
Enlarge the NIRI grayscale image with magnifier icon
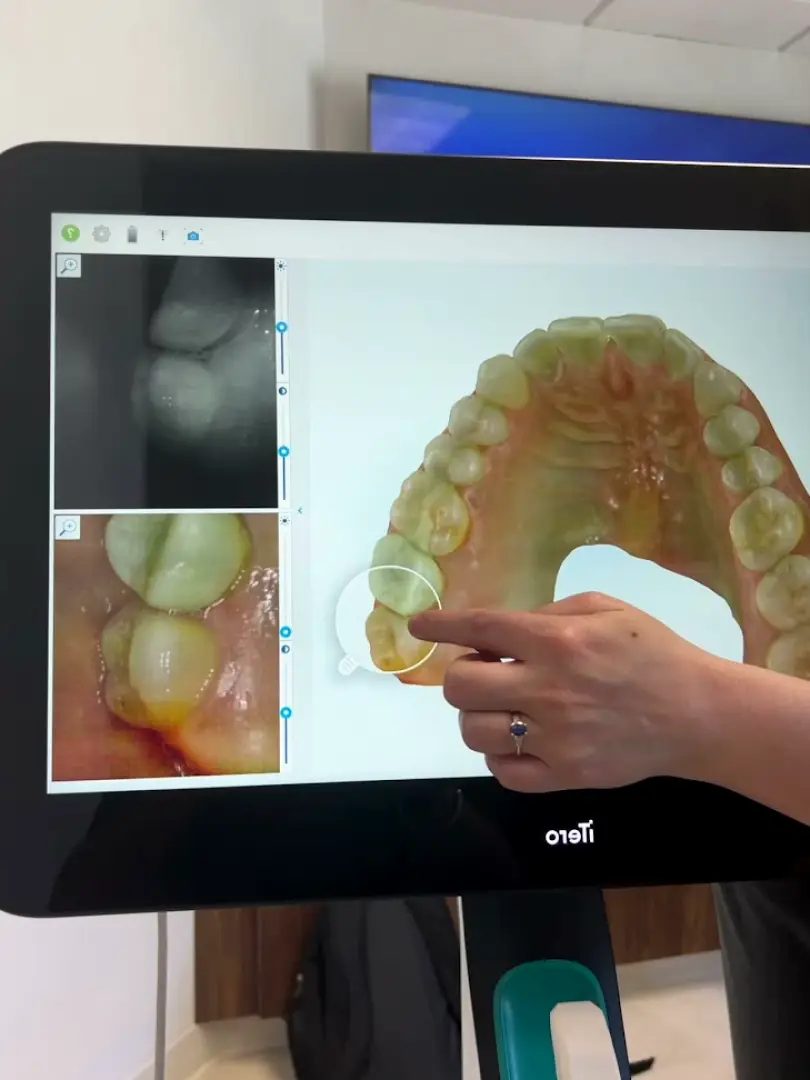click(x=69, y=266)
